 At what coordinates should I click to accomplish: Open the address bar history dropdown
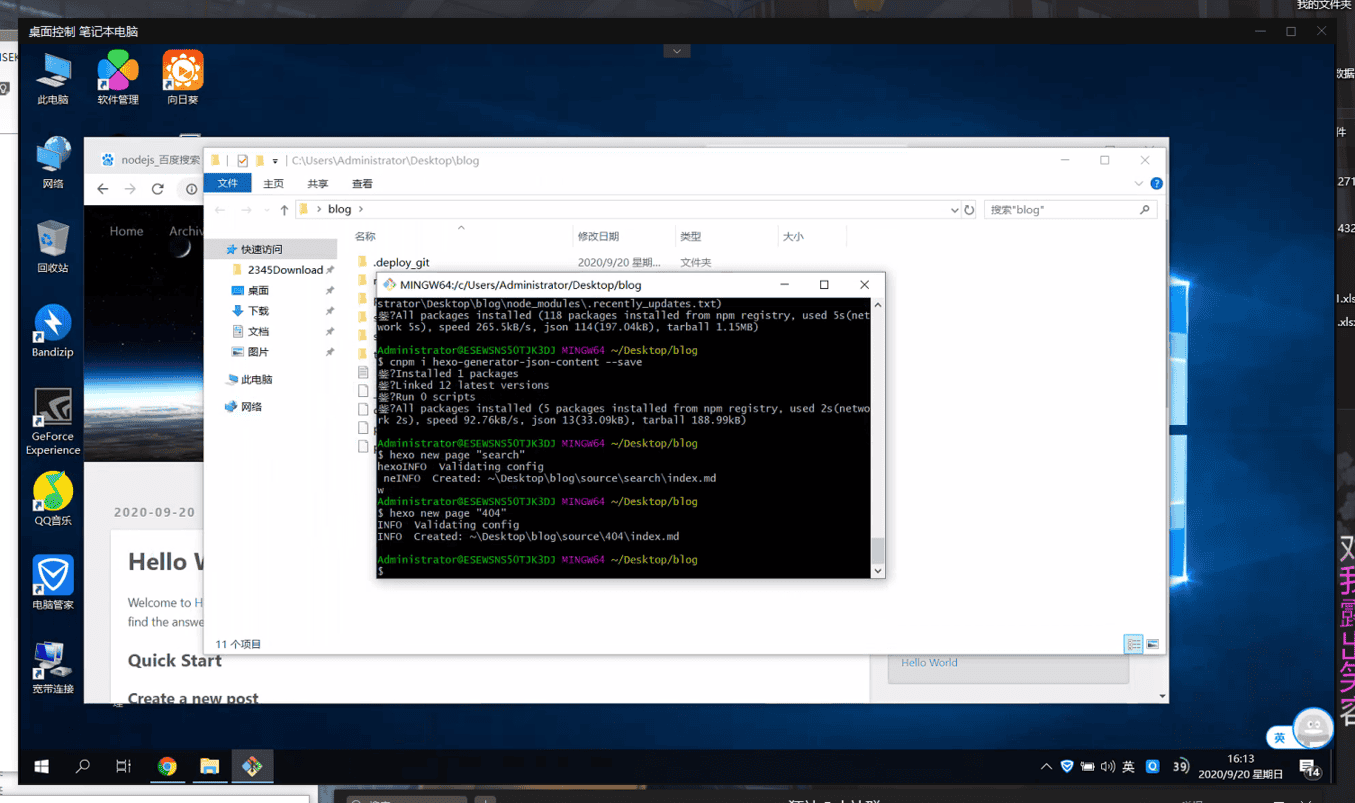pyautogui.click(x=954, y=210)
